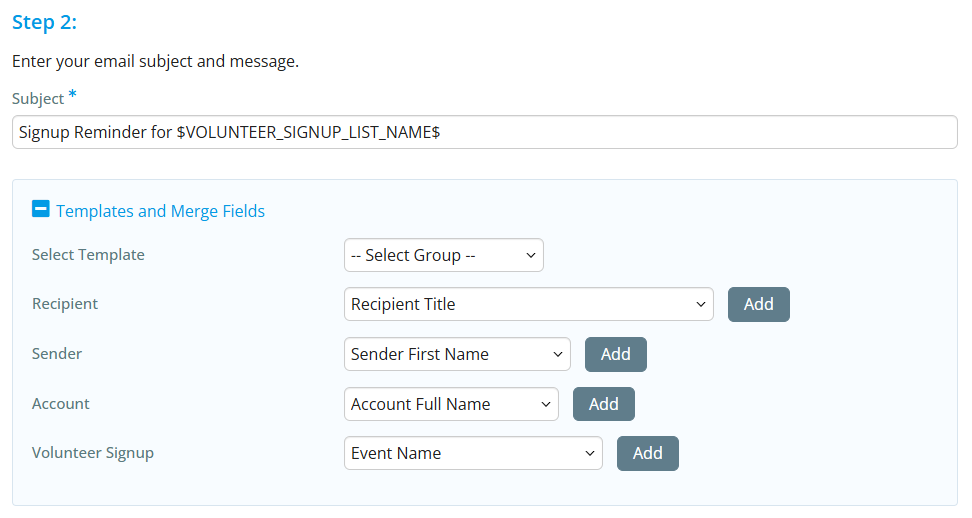The height and width of the screenshot is (518, 972).
Task: Expand the Recipient Title dropdown
Action: [528, 304]
